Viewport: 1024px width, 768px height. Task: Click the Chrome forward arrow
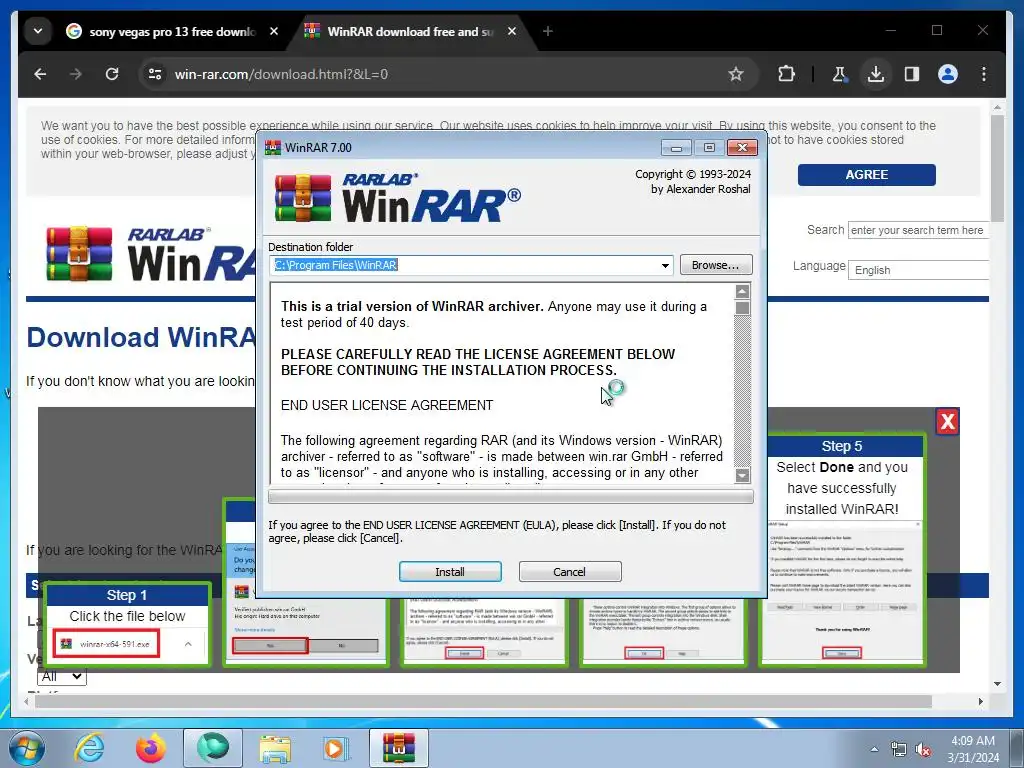click(x=76, y=74)
